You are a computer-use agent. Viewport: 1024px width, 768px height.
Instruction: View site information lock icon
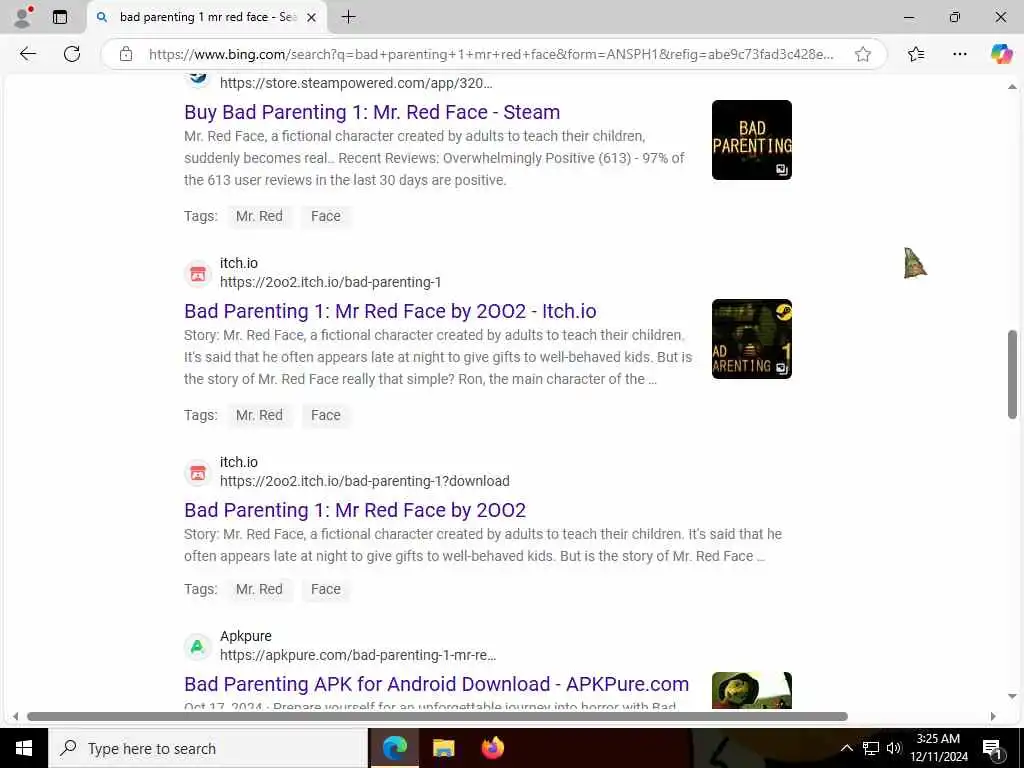point(126,54)
